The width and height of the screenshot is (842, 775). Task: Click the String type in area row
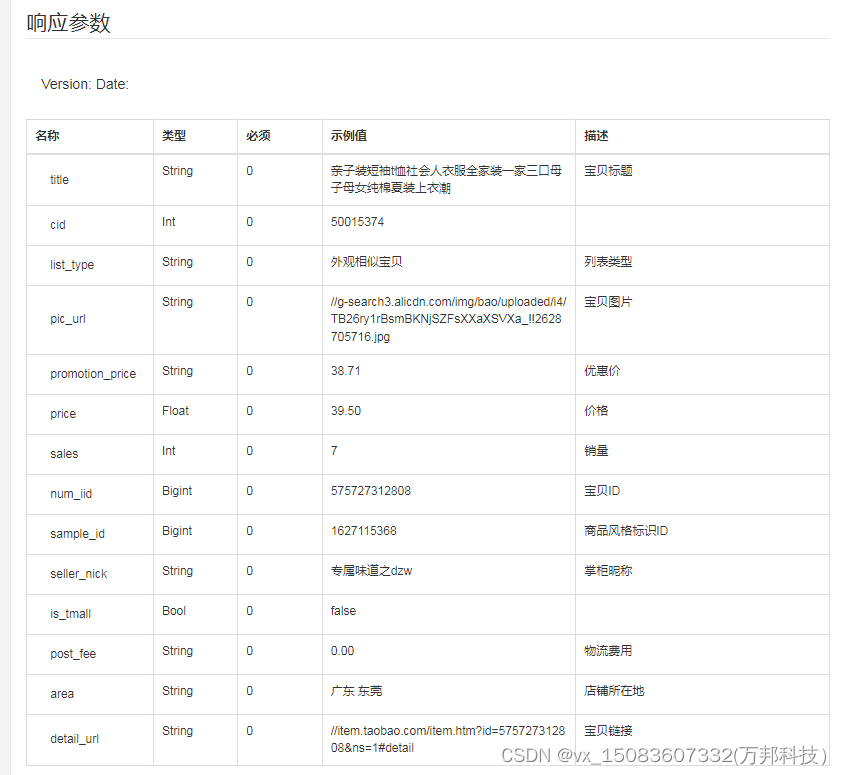point(177,691)
